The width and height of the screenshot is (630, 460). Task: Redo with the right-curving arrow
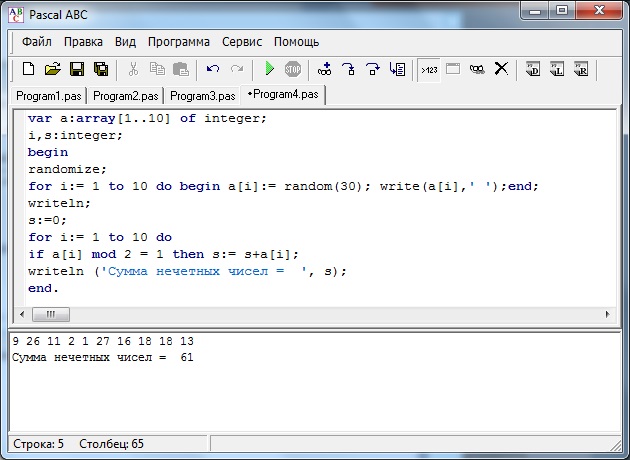[237, 69]
